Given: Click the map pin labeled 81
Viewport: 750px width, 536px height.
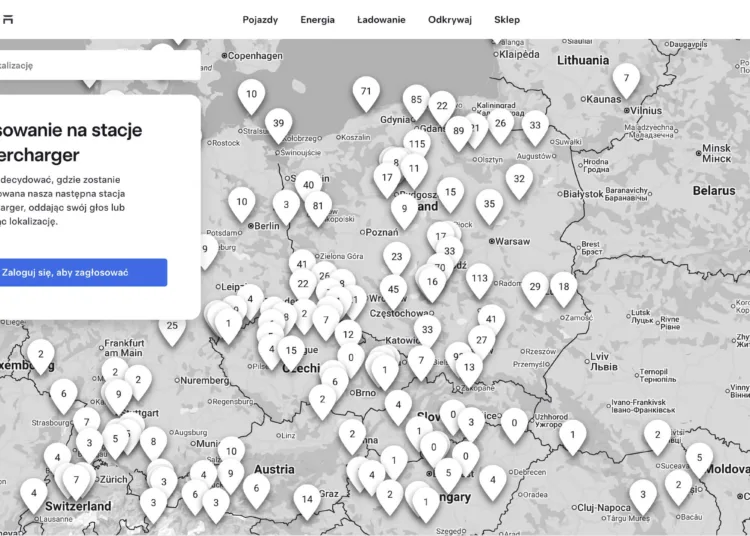Looking at the screenshot, I should click(318, 207).
